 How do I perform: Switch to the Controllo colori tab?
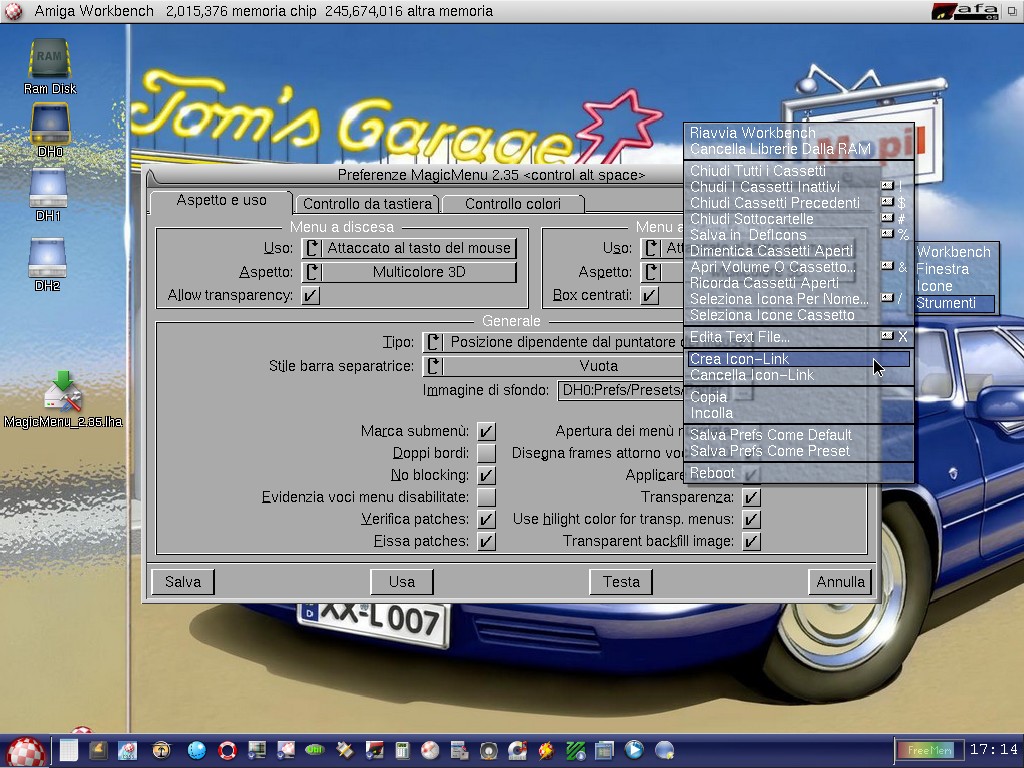[x=512, y=204]
